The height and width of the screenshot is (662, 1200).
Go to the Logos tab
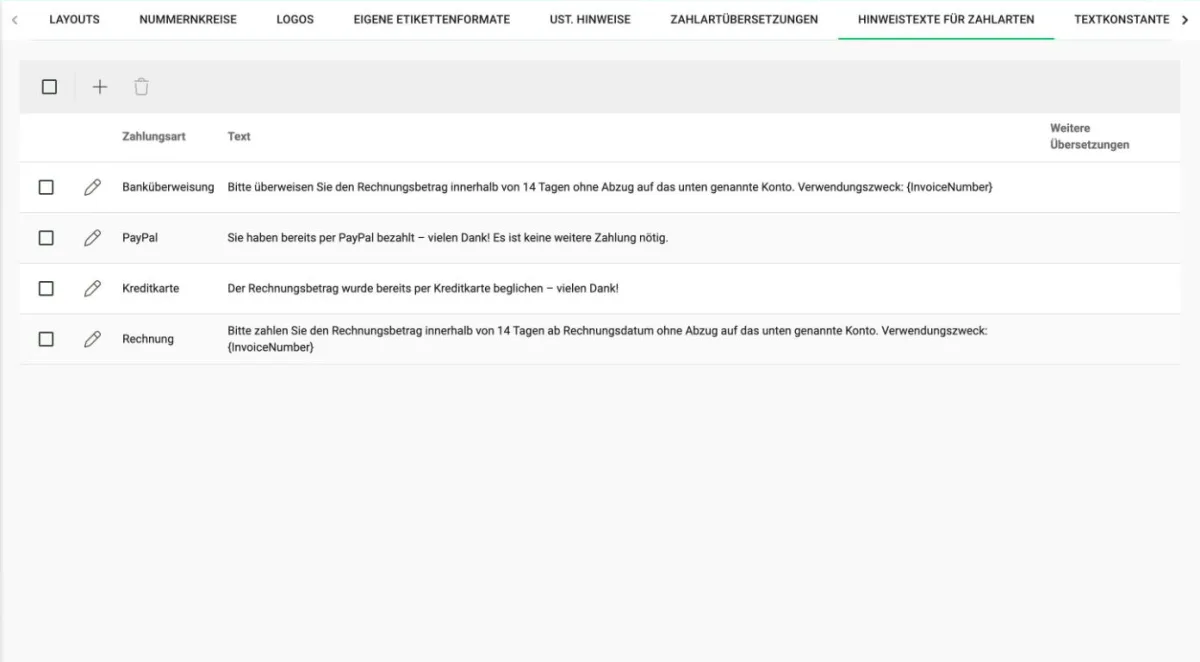pos(295,20)
